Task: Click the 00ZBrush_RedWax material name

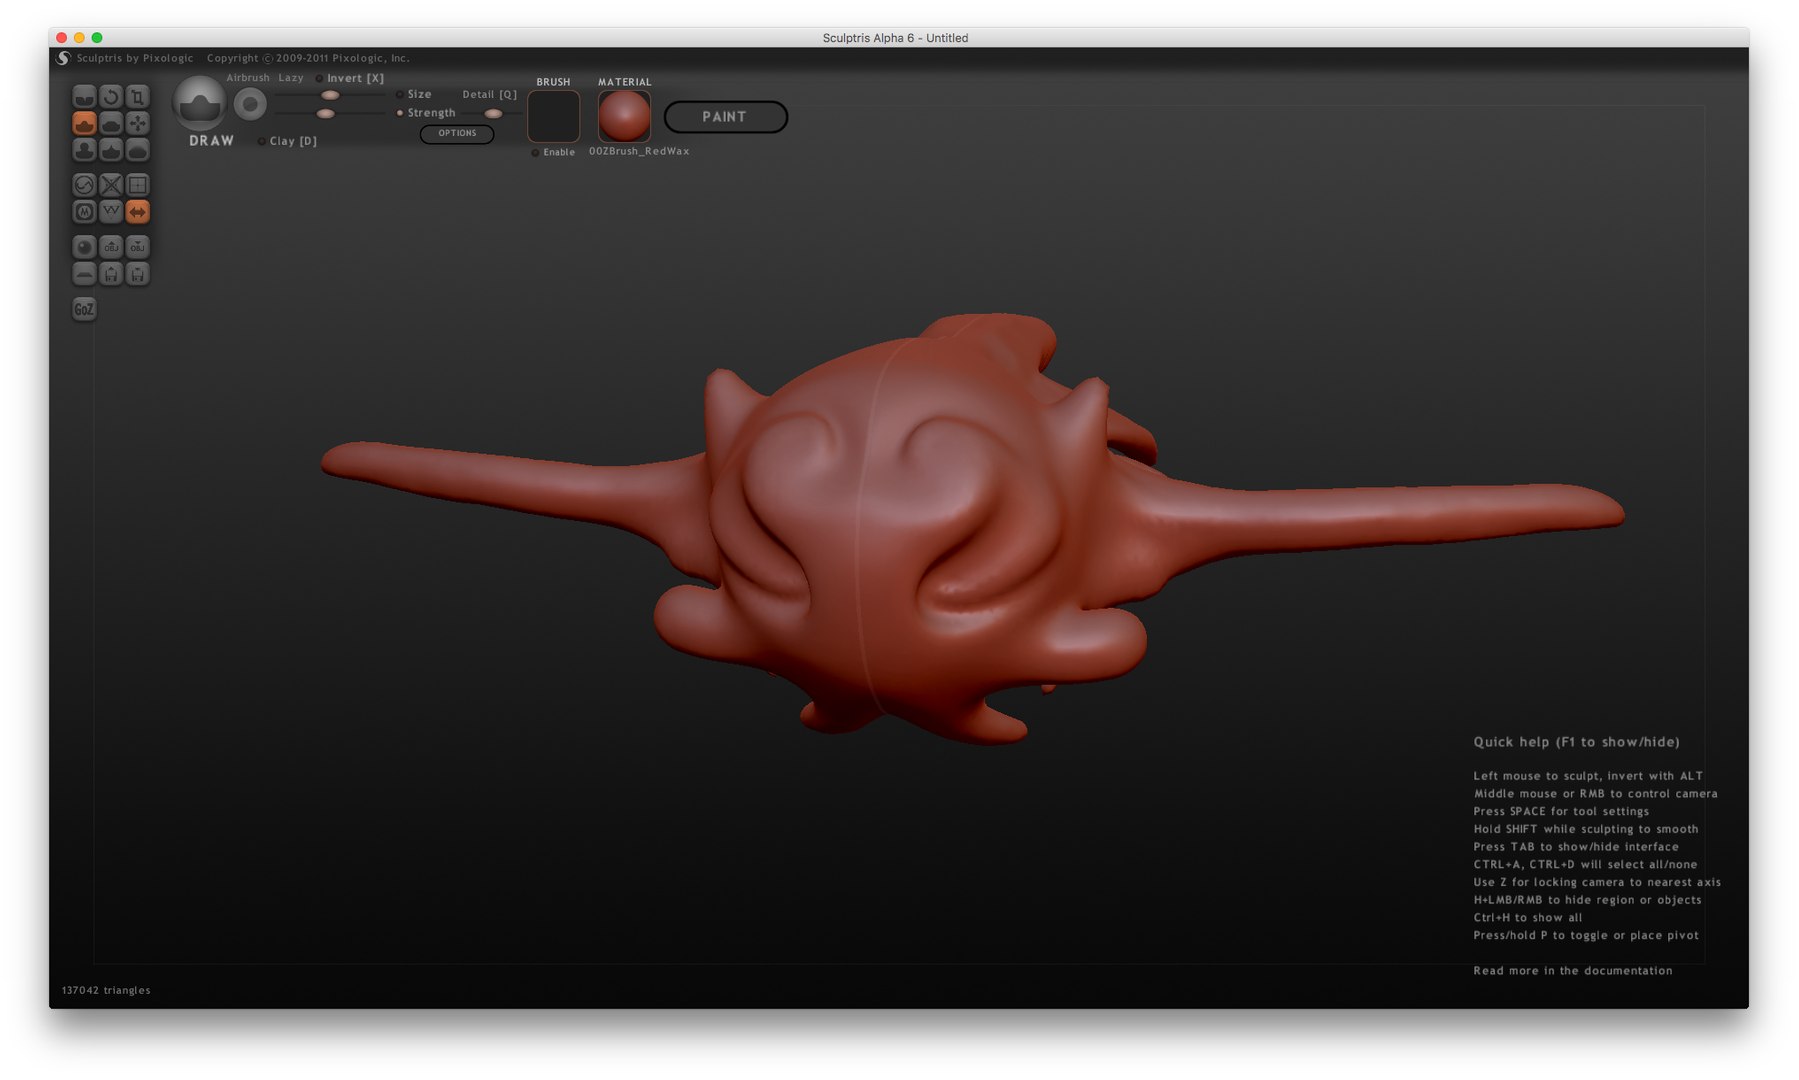Action: (639, 151)
